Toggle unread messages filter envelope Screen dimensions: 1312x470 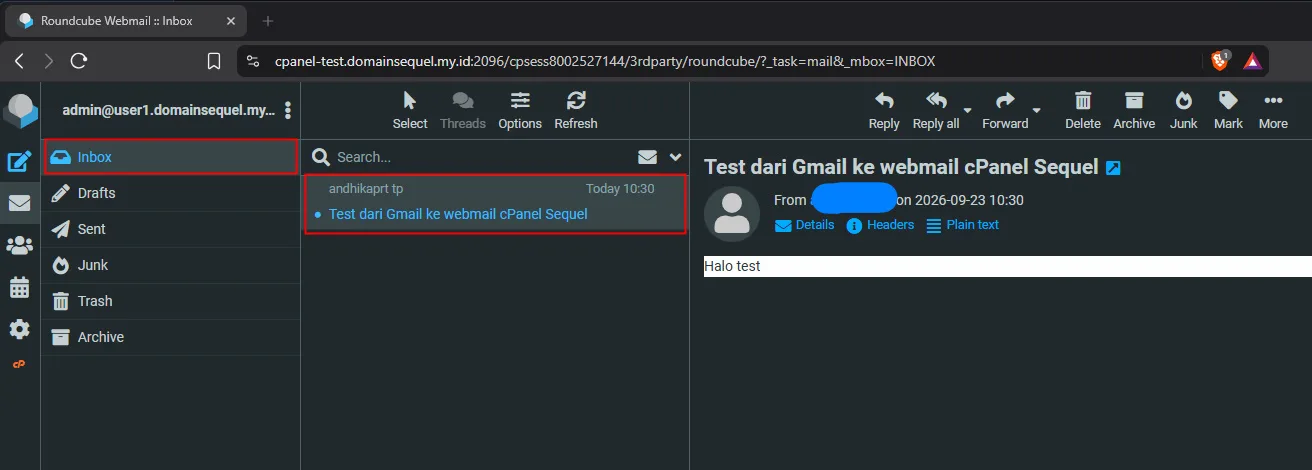point(648,157)
